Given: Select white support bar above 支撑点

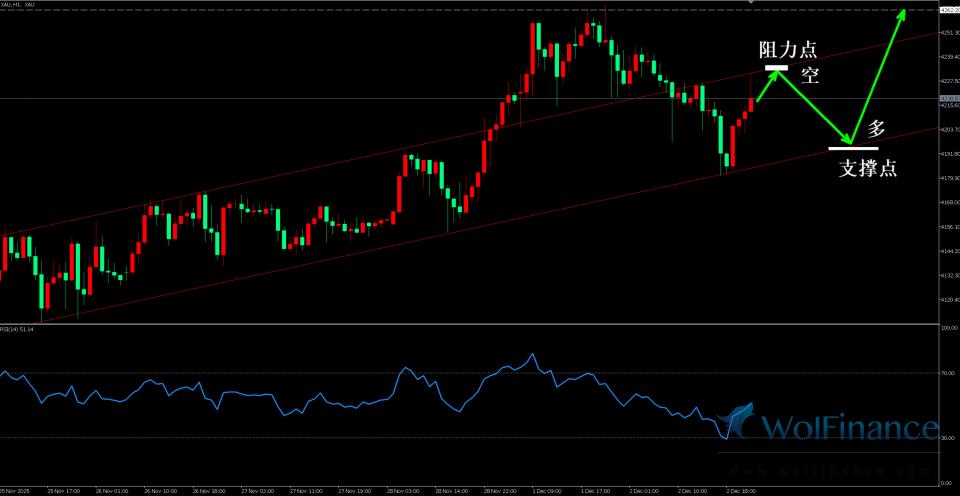Looking at the screenshot, I should click(x=853, y=148).
